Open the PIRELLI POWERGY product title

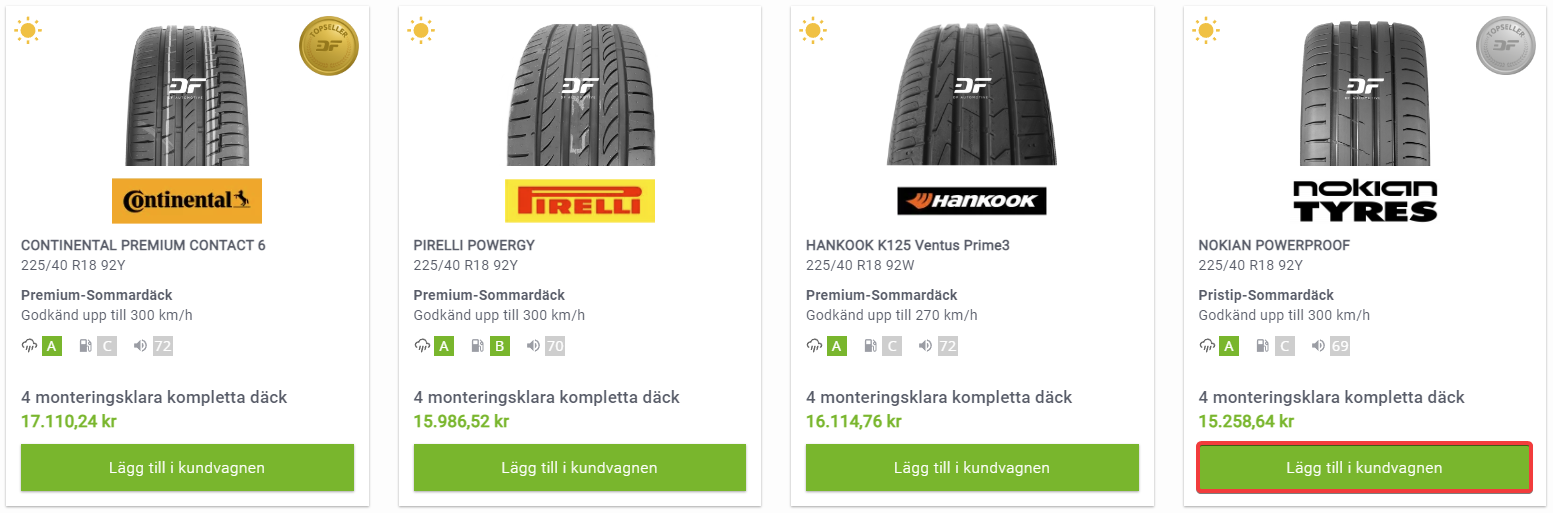coord(474,245)
